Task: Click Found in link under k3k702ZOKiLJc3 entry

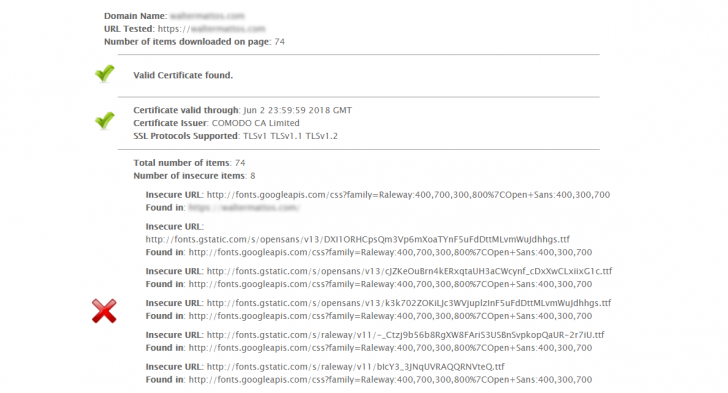Action: click(390, 316)
